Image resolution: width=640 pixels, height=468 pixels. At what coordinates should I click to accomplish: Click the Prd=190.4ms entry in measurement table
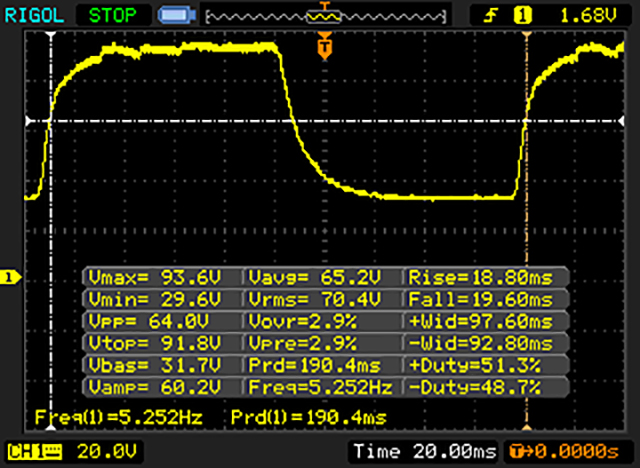tap(315, 365)
